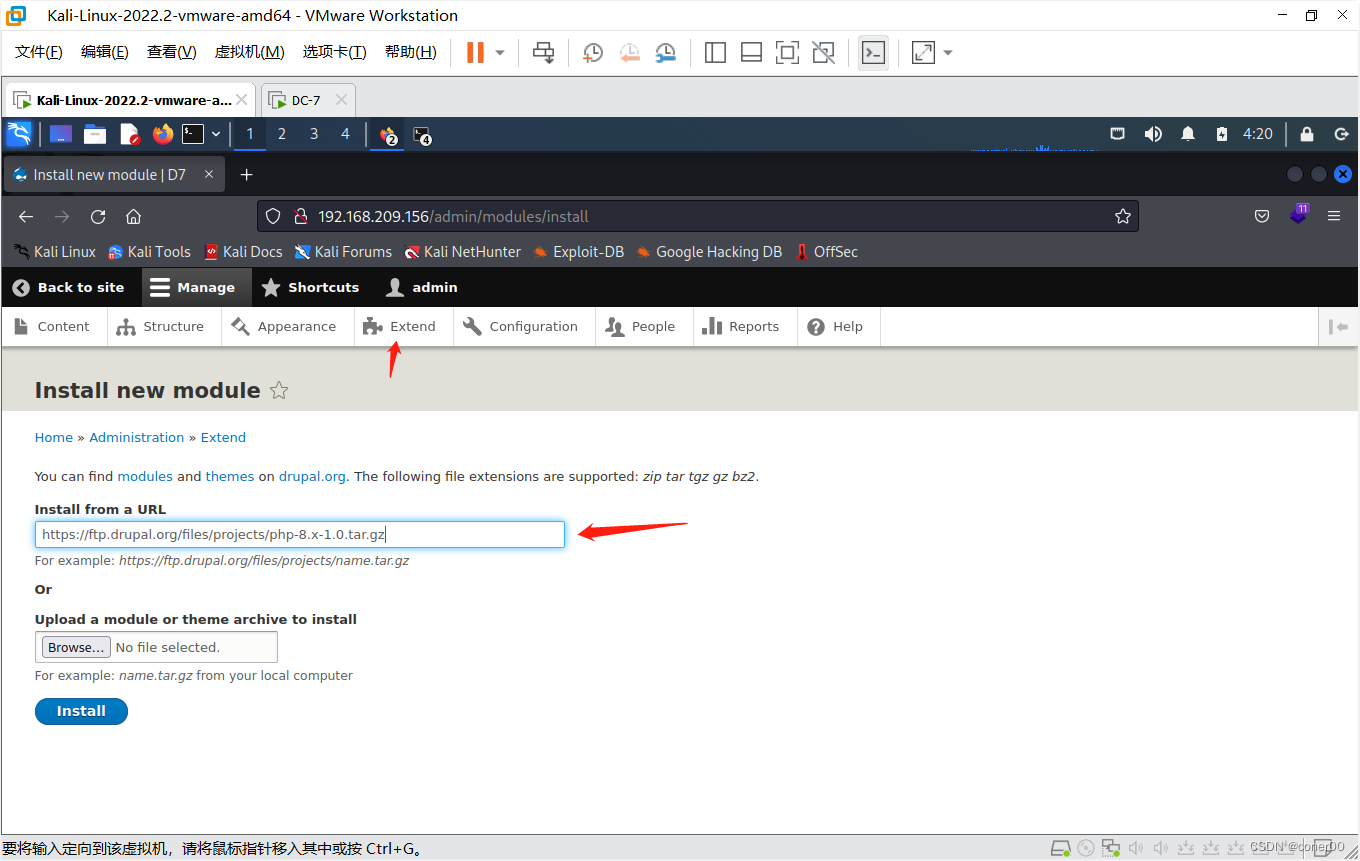Click the terminal taskbar item with badge 4
This screenshot has height=861, width=1360.
[422, 135]
